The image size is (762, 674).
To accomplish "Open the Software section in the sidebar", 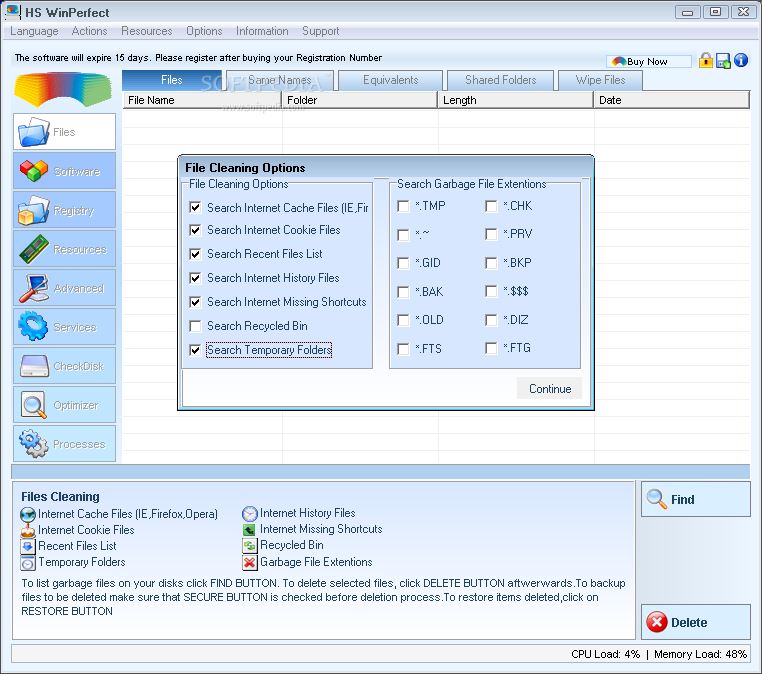I will 64,171.
